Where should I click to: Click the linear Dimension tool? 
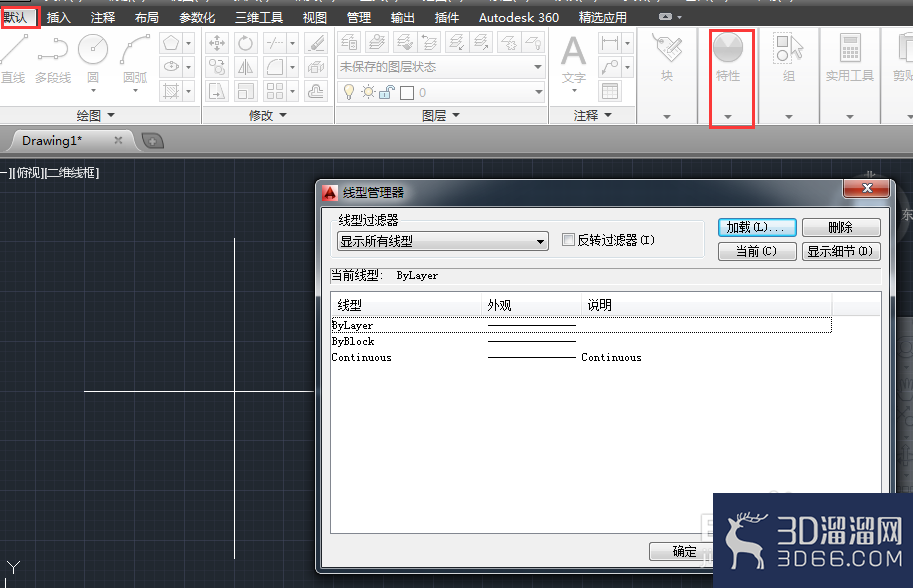610,43
